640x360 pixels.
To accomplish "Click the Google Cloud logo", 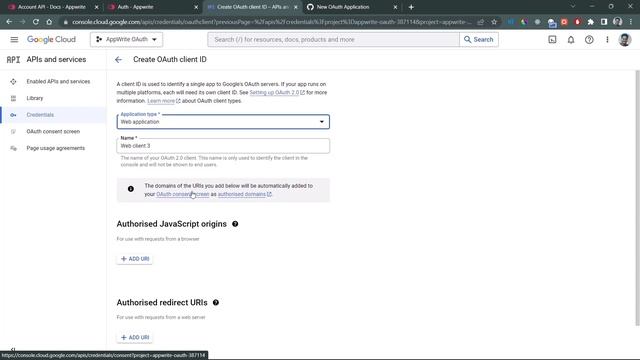I will click(51, 40).
